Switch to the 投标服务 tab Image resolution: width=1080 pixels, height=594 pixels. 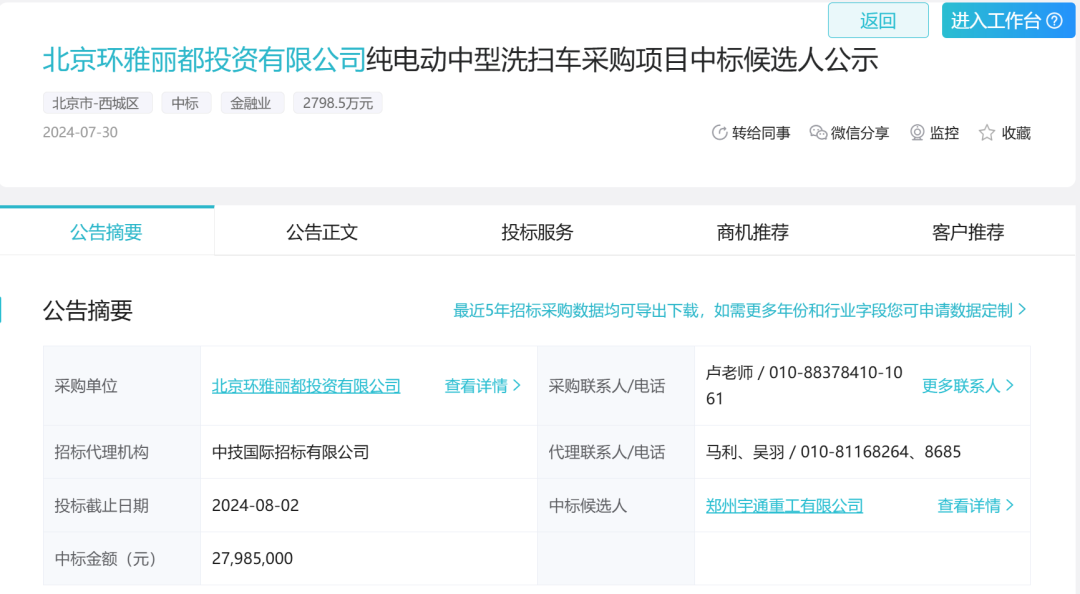(x=537, y=232)
